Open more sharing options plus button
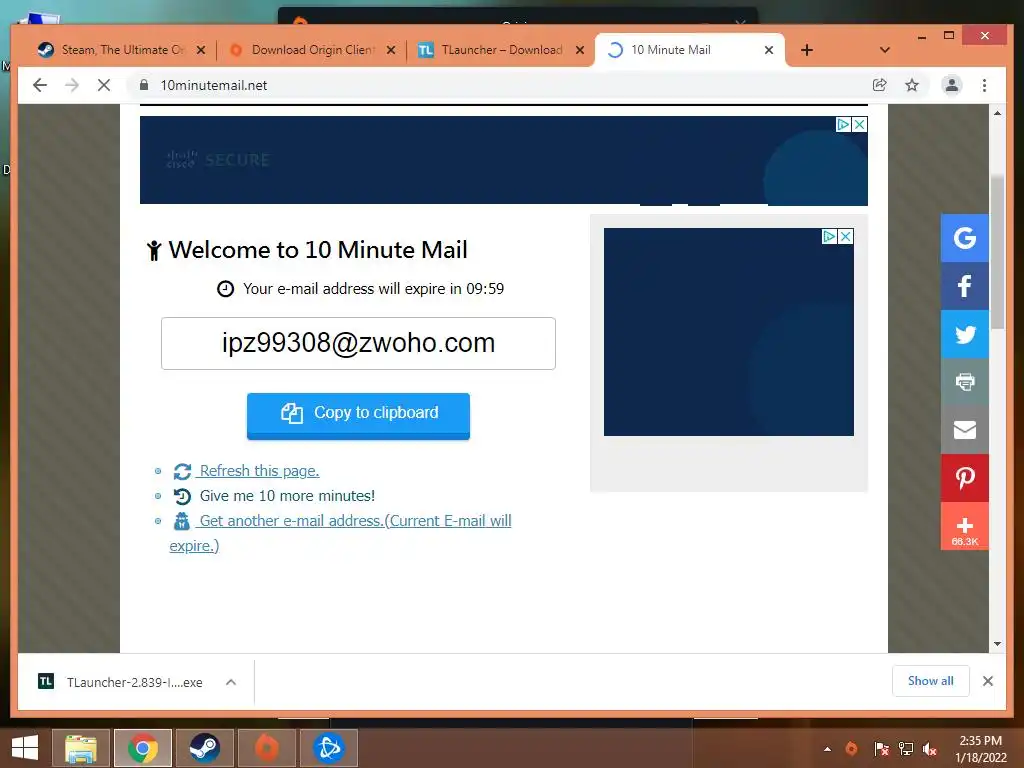 point(965,526)
